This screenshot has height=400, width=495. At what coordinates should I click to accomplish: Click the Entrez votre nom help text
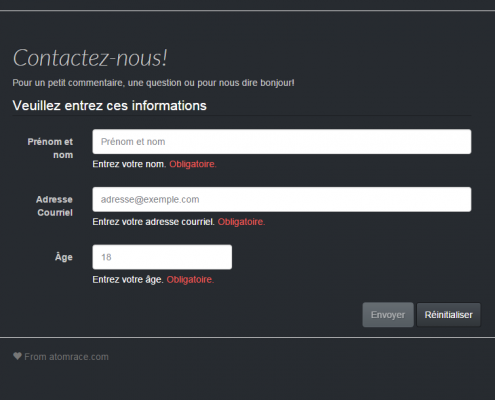pyautogui.click(x=129, y=164)
